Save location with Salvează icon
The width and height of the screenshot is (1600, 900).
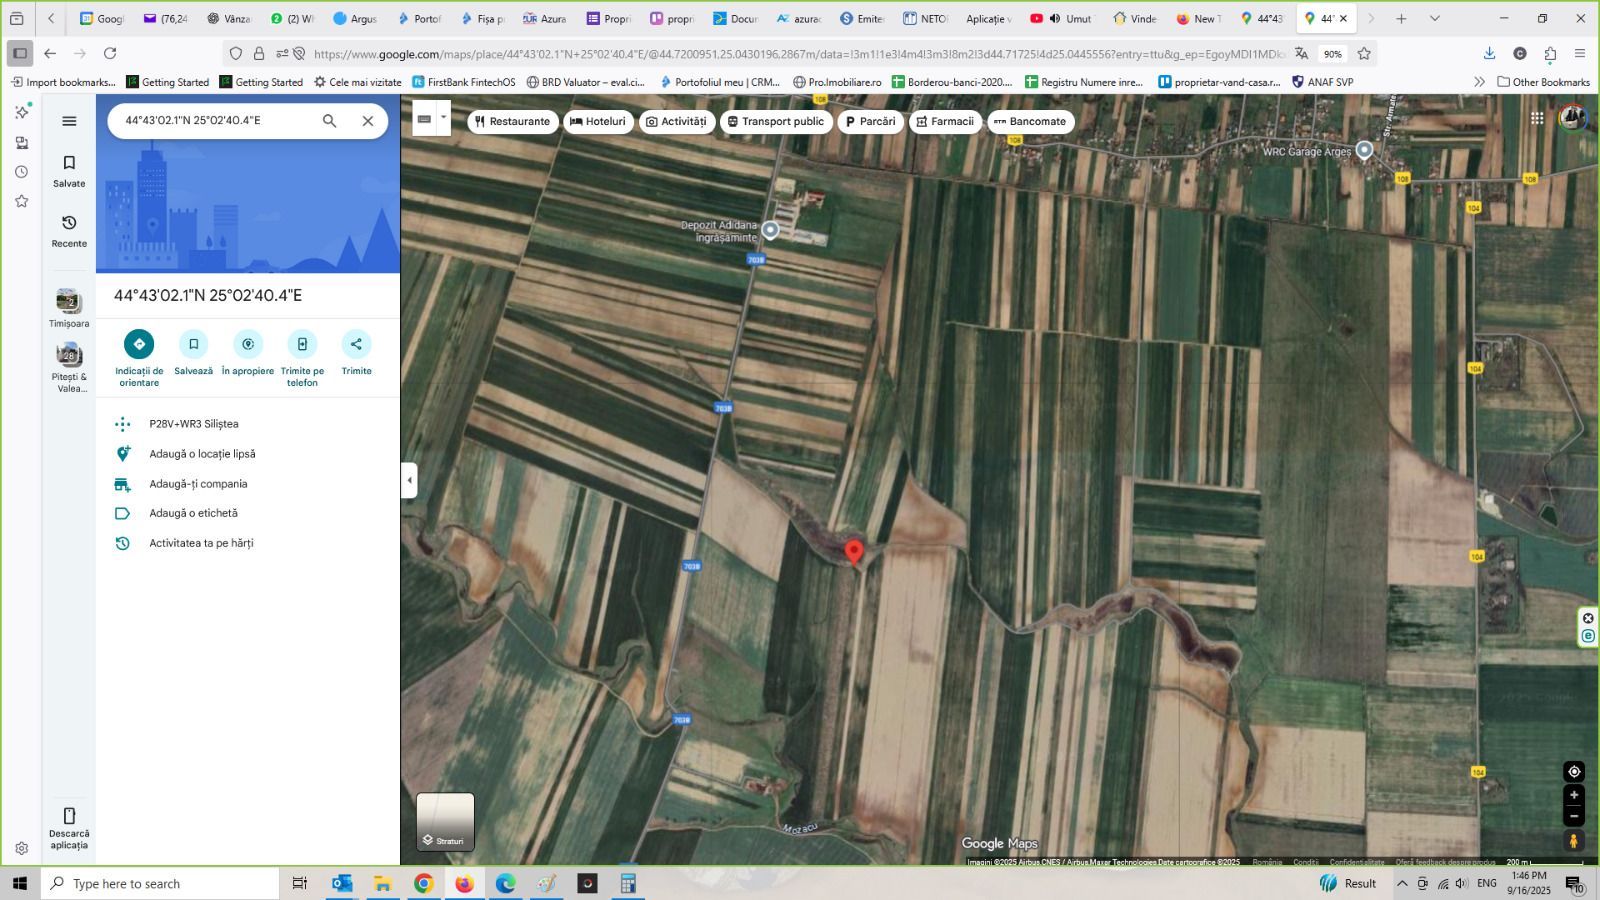tap(193, 344)
